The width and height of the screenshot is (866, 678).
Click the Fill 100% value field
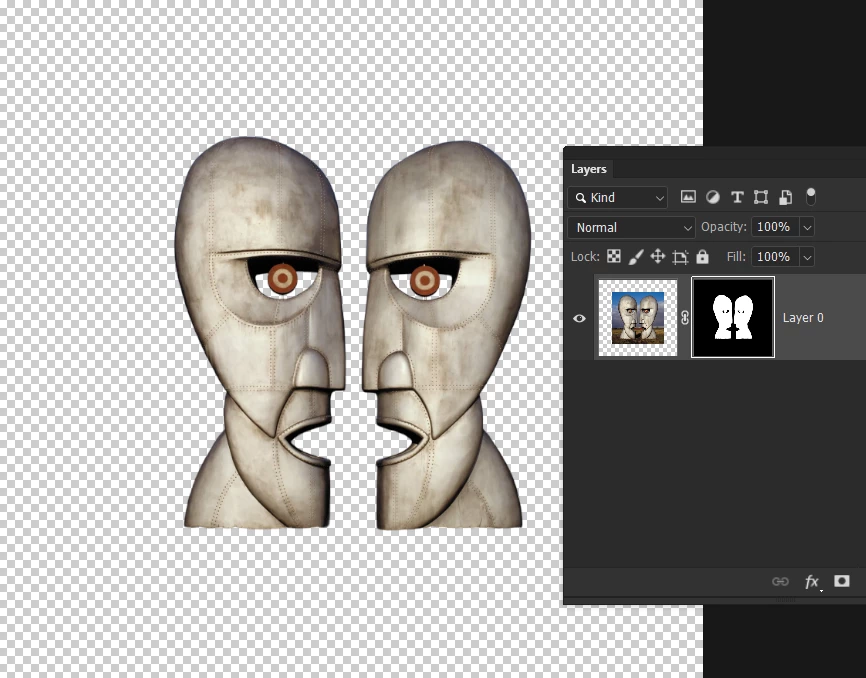[775, 257]
